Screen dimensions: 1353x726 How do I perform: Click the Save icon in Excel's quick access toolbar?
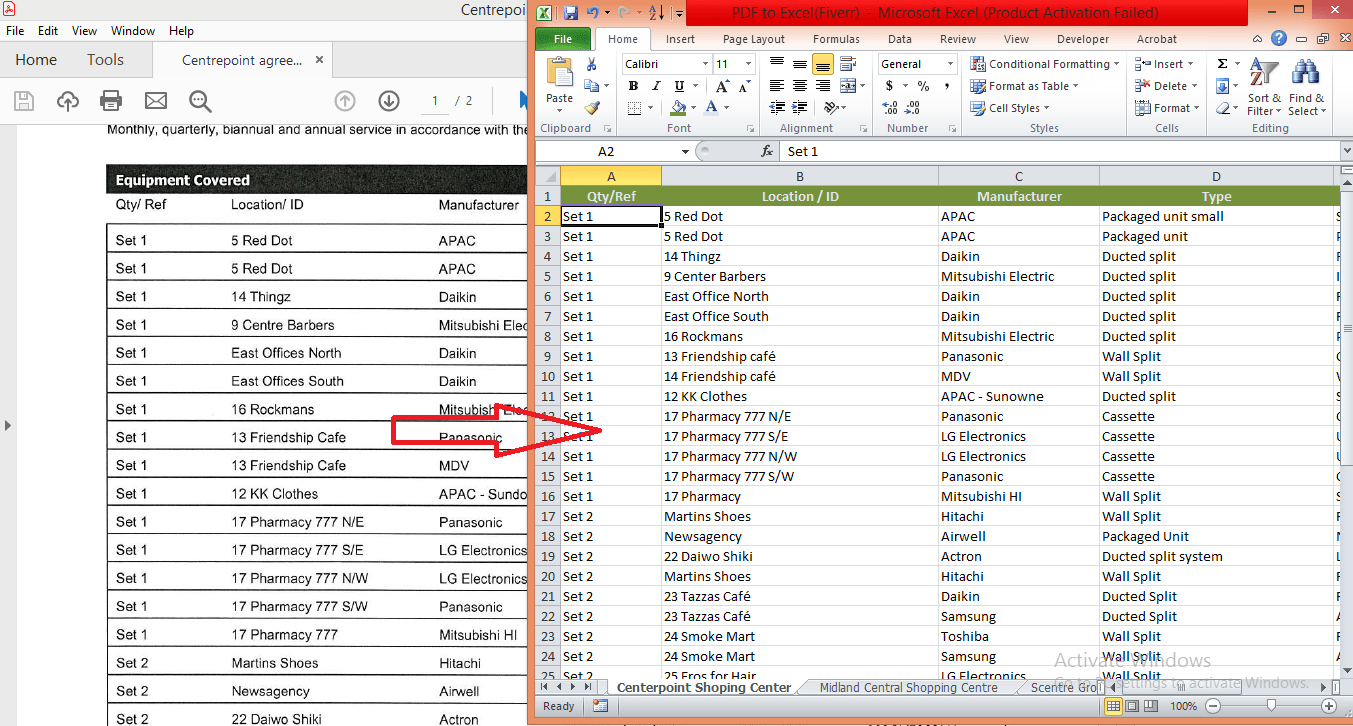pos(570,13)
